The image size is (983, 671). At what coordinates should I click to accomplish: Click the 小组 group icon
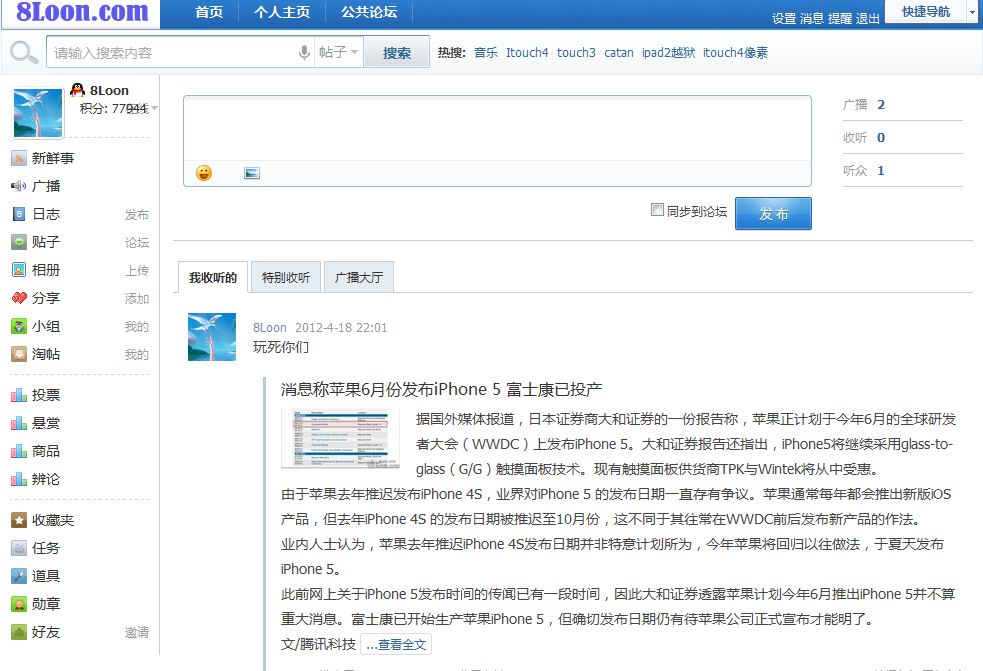pyautogui.click(x=19, y=326)
